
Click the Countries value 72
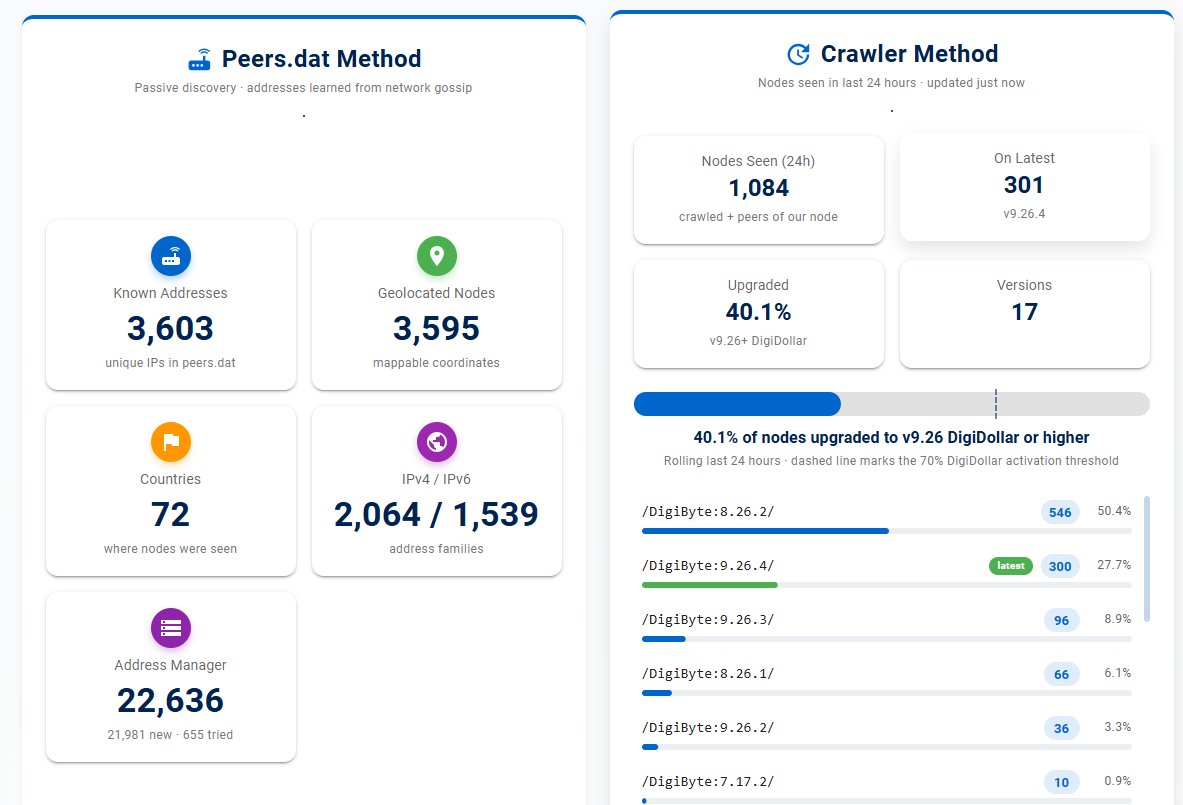pos(171,515)
